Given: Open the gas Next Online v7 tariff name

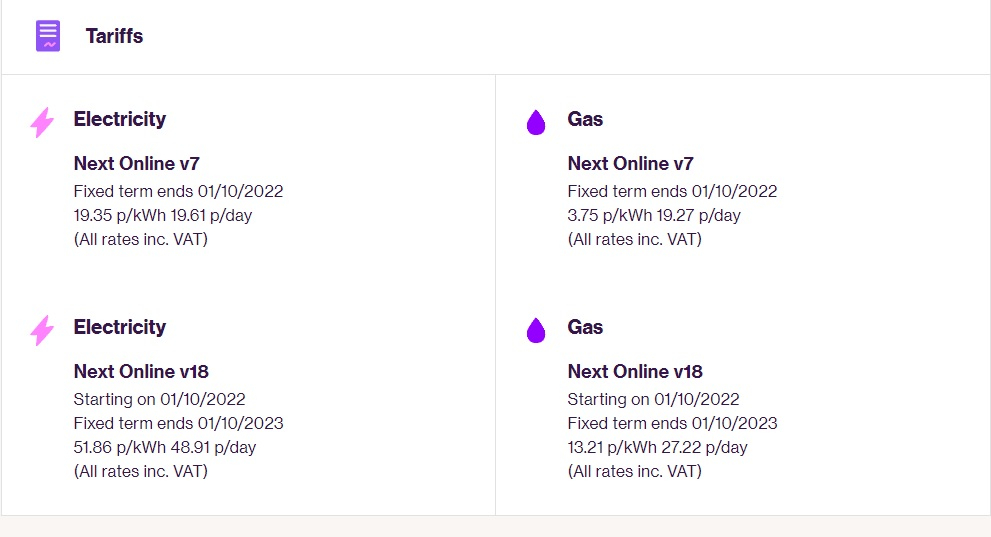Looking at the screenshot, I should pyautogui.click(x=630, y=163).
